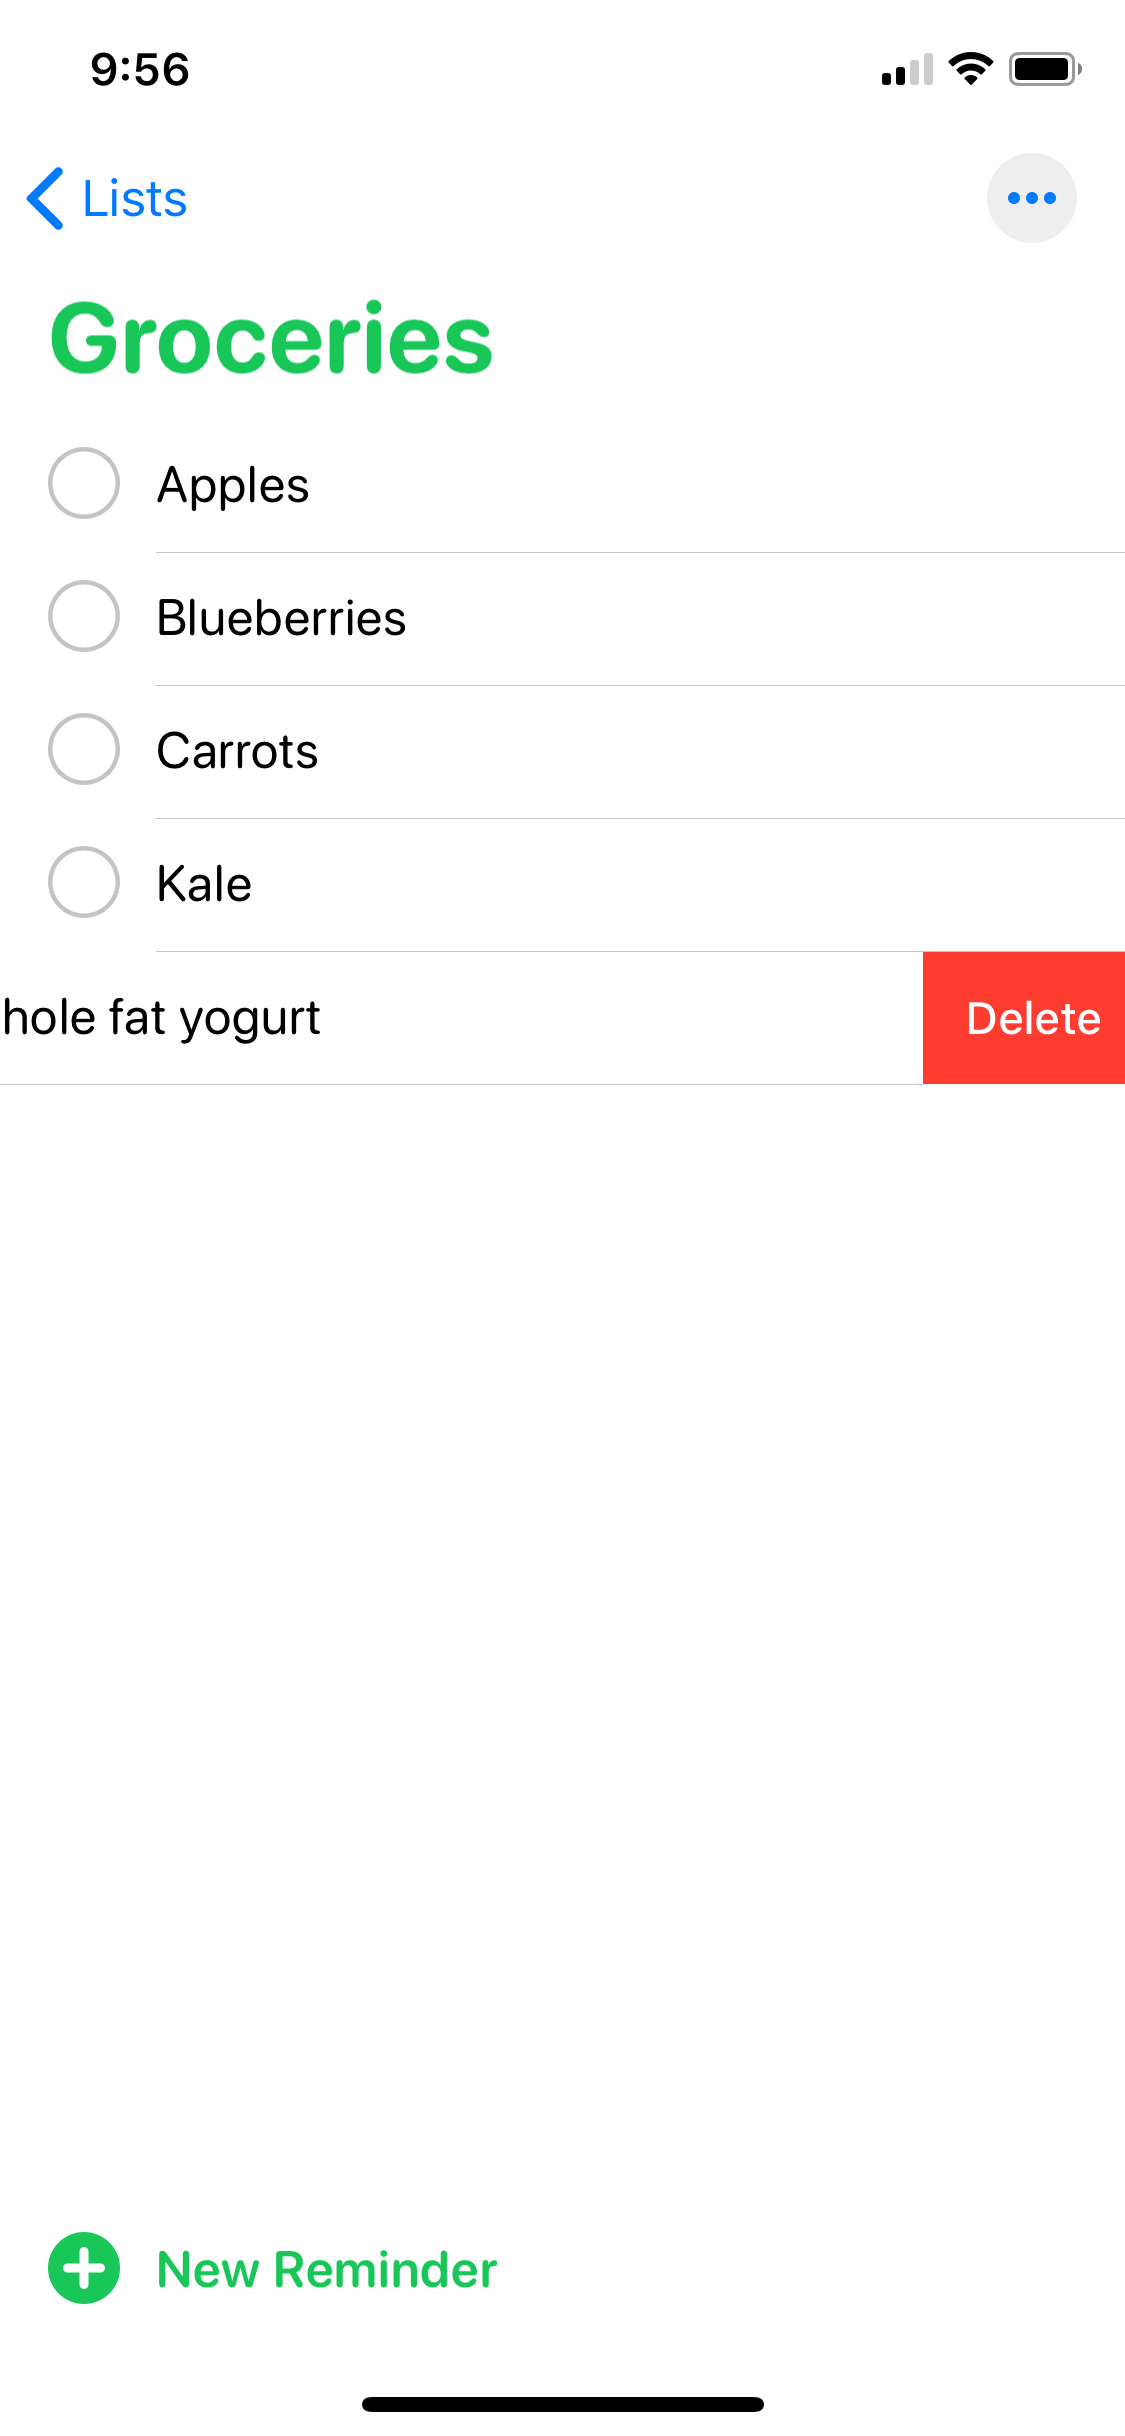Viewport: 1125px width, 2436px height.
Task: Delete the whole fat yogurt reminder
Action: point(1024,1018)
